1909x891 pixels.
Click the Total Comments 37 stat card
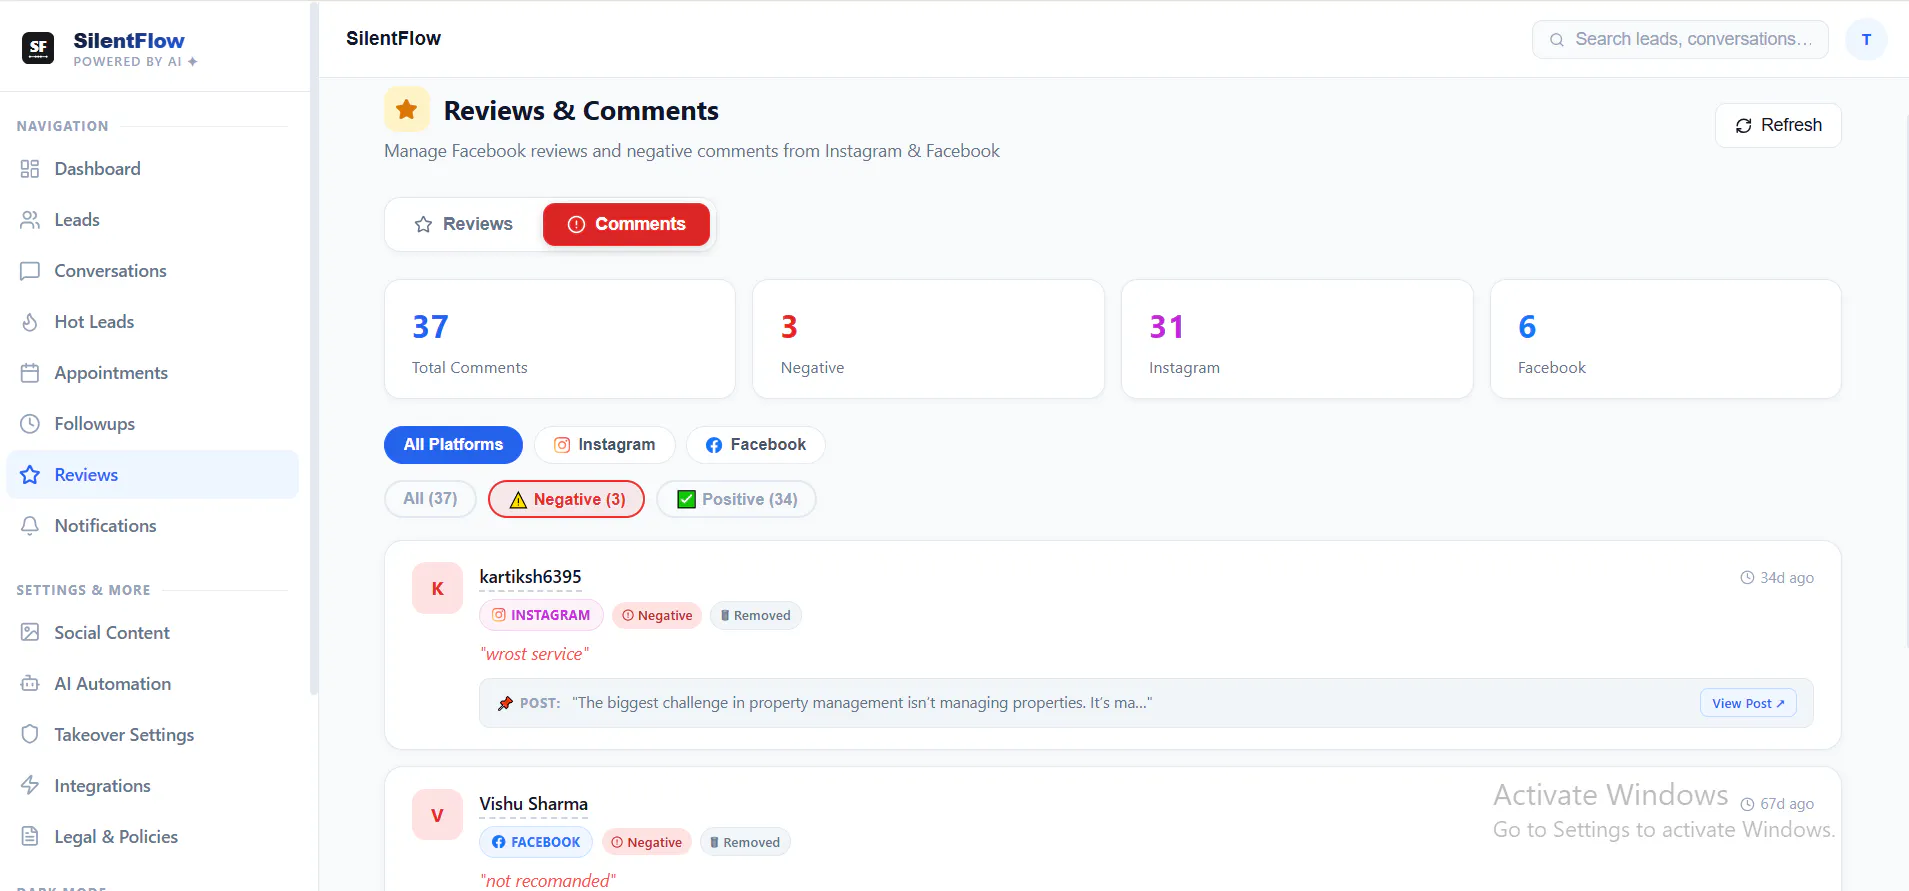pos(560,339)
